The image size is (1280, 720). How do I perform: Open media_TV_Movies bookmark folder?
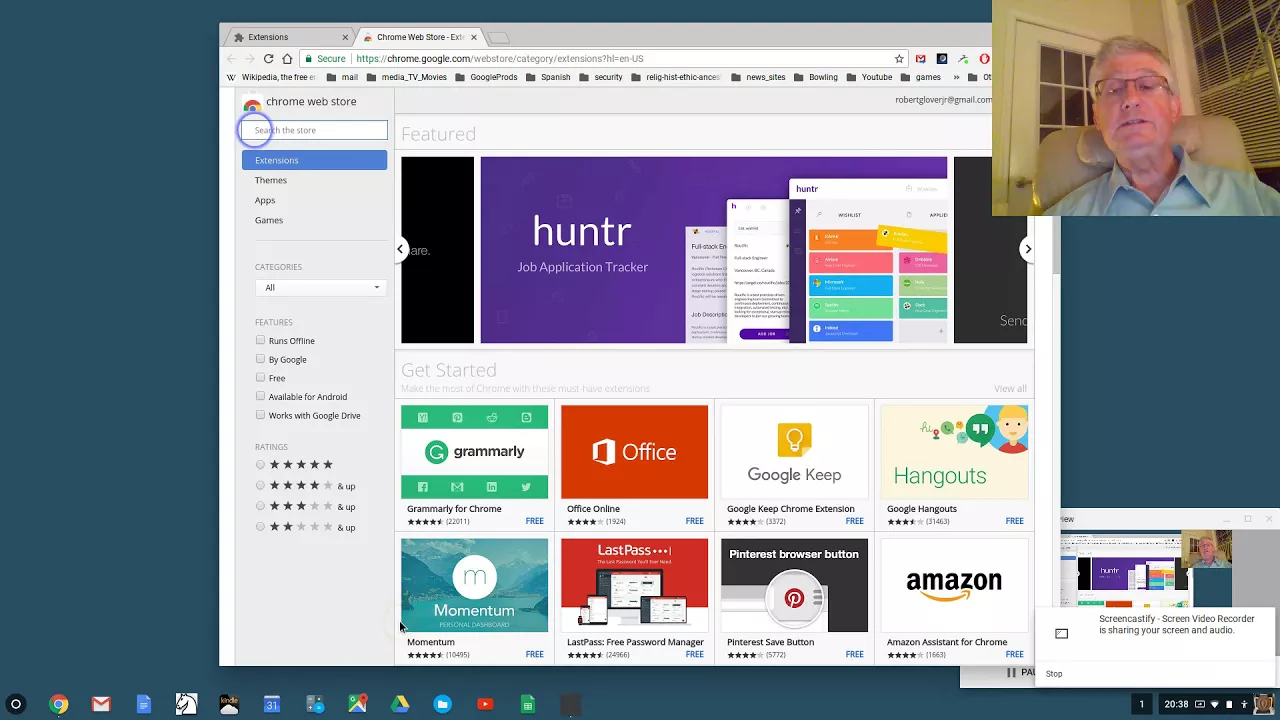[405, 77]
